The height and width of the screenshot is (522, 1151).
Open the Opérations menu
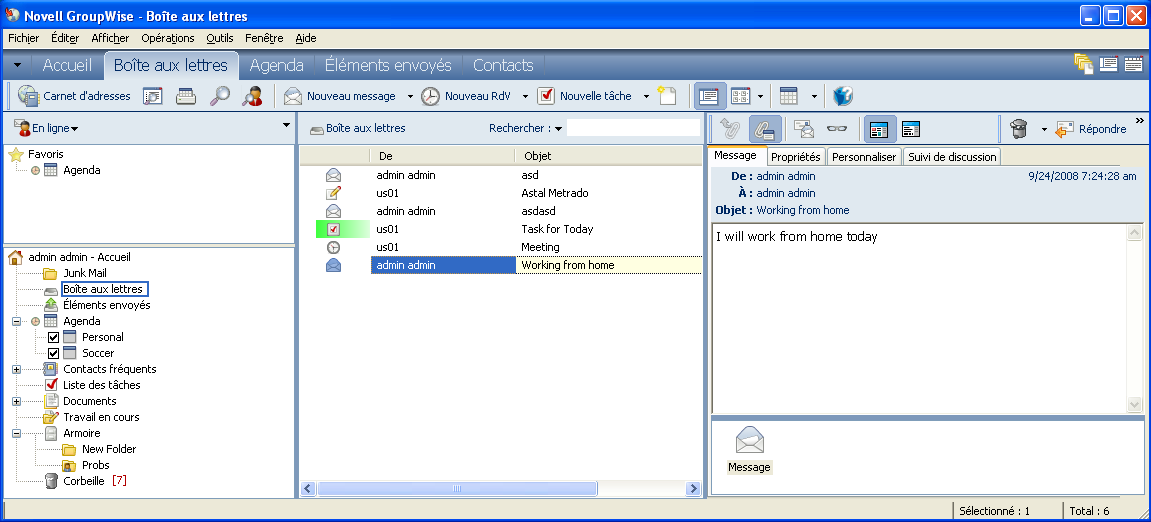tap(168, 38)
